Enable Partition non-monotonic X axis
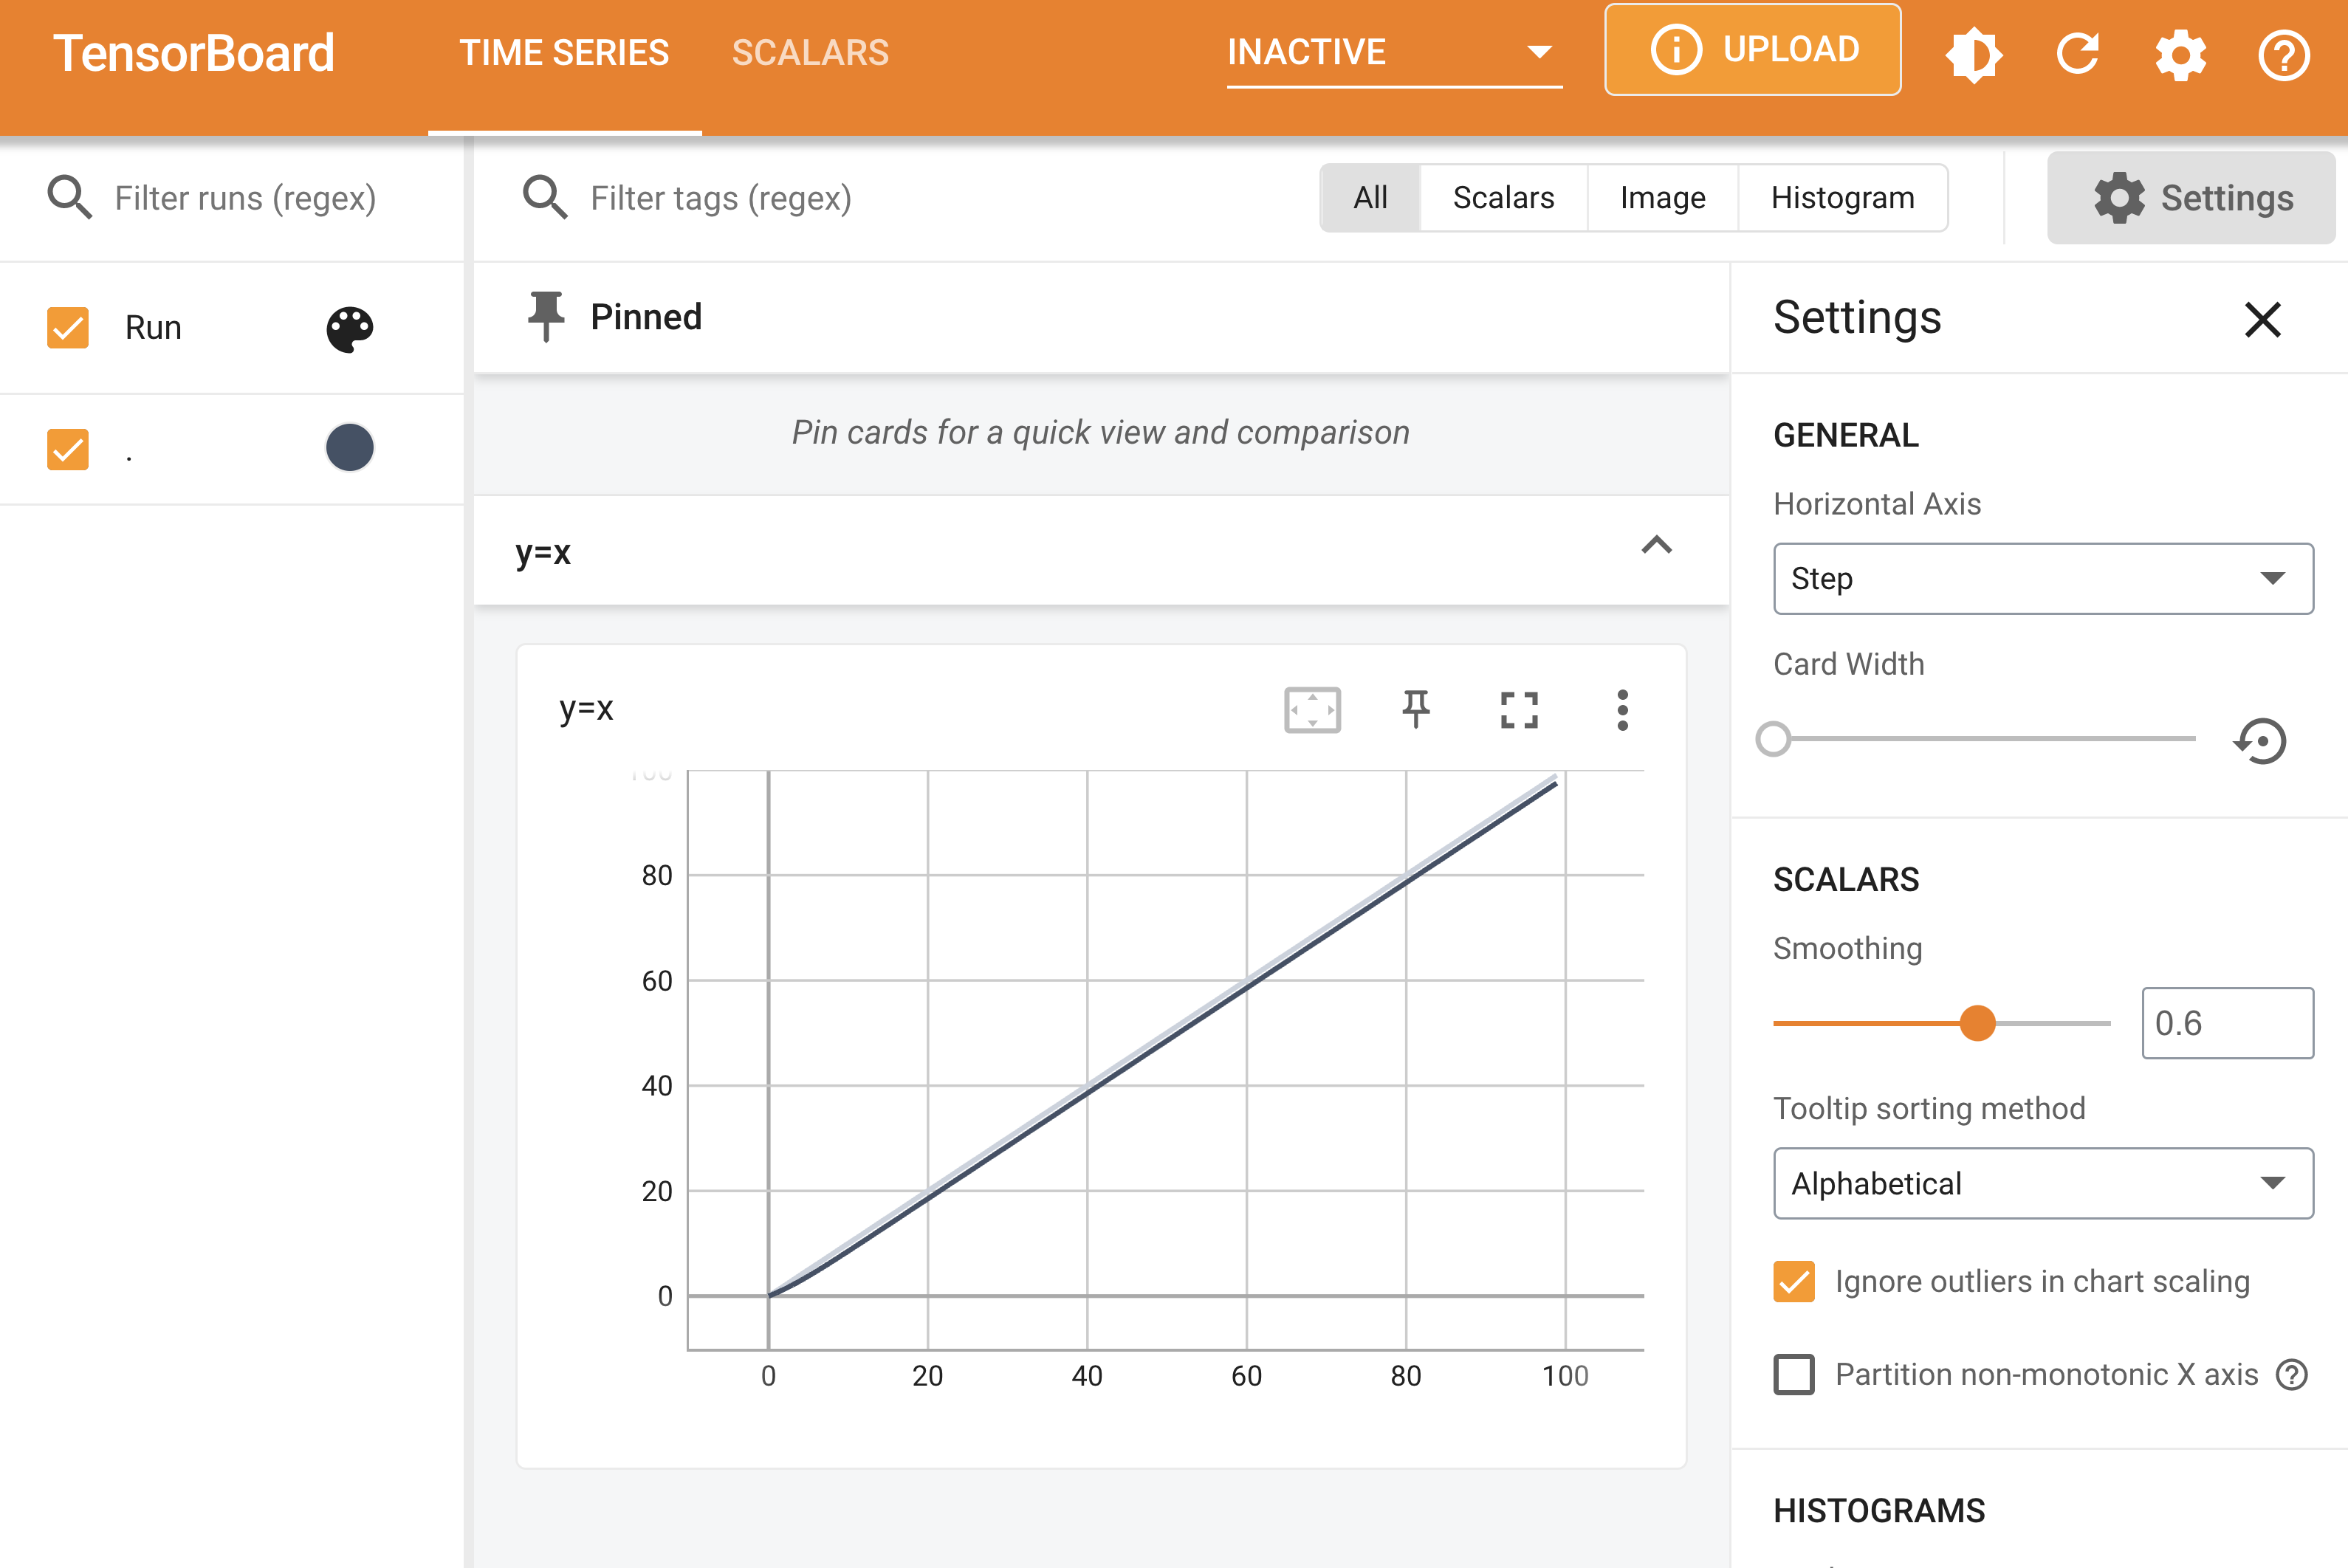 (1794, 1374)
